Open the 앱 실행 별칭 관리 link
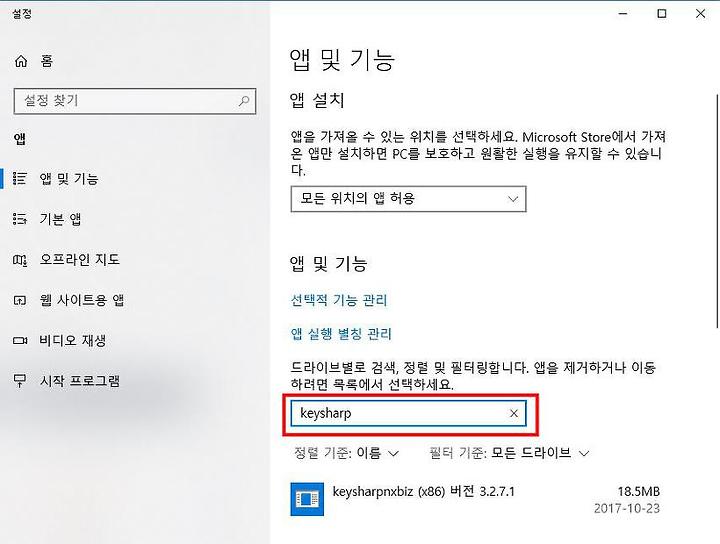The width and height of the screenshot is (720, 544). click(341, 333)
